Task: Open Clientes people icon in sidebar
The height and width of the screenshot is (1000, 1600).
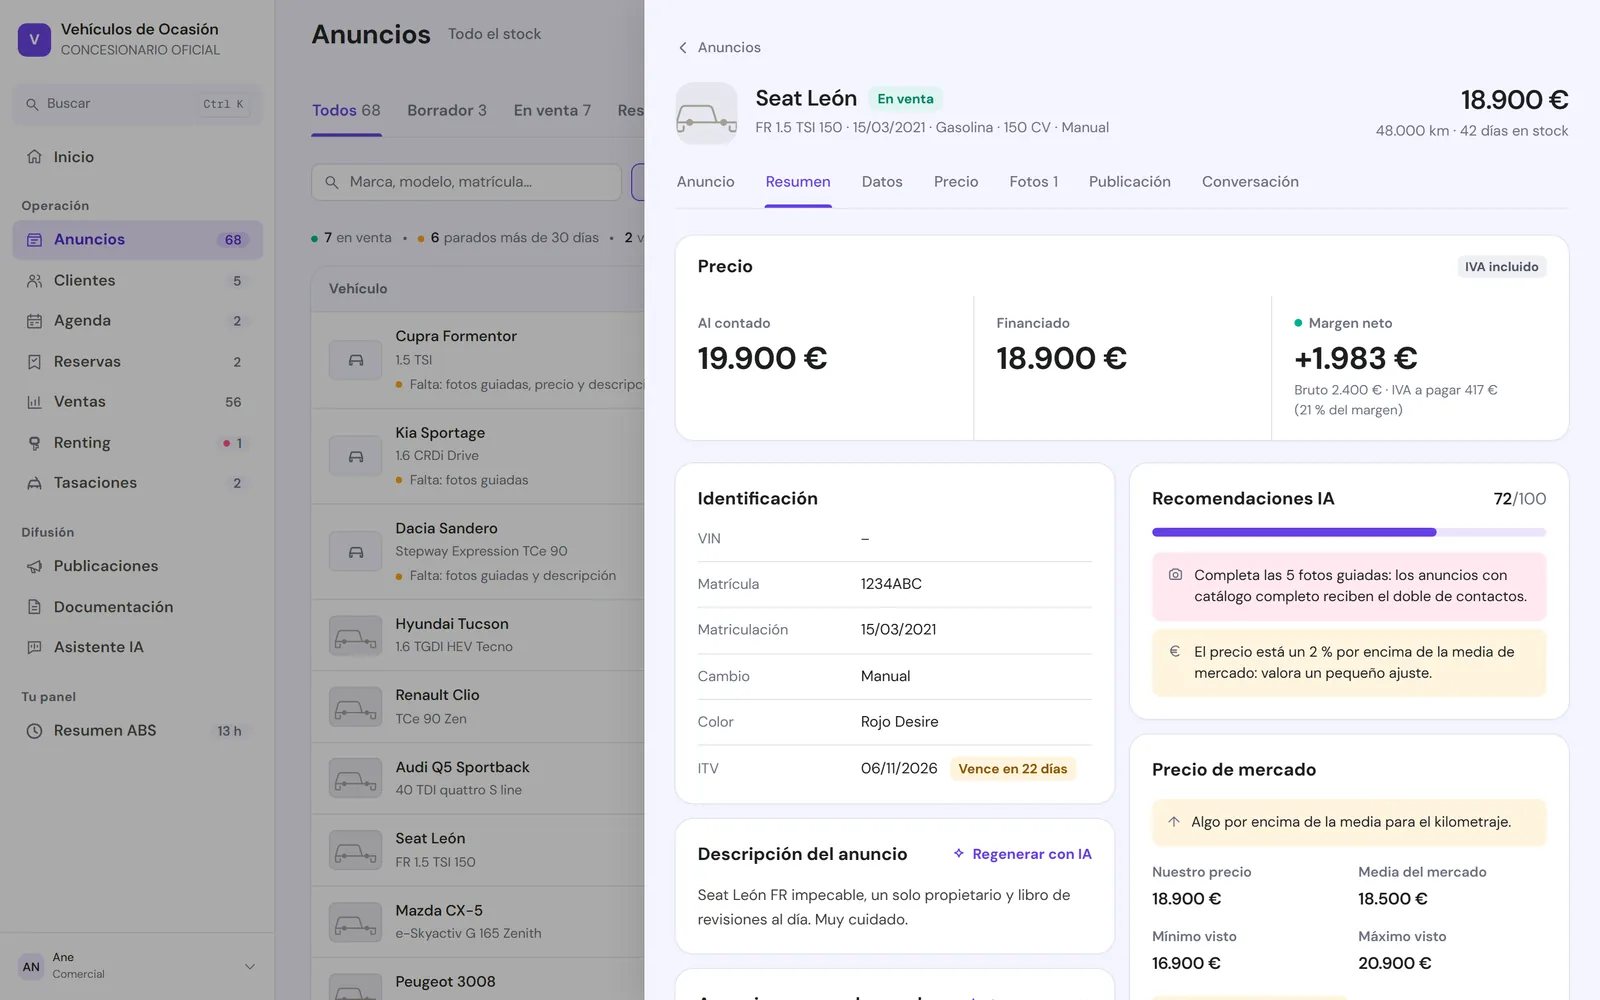Action: click(34, 281)
